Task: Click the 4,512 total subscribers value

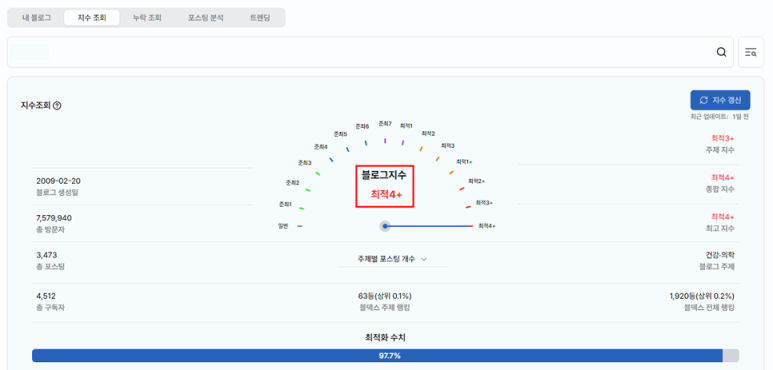Action: click(46, 296)
